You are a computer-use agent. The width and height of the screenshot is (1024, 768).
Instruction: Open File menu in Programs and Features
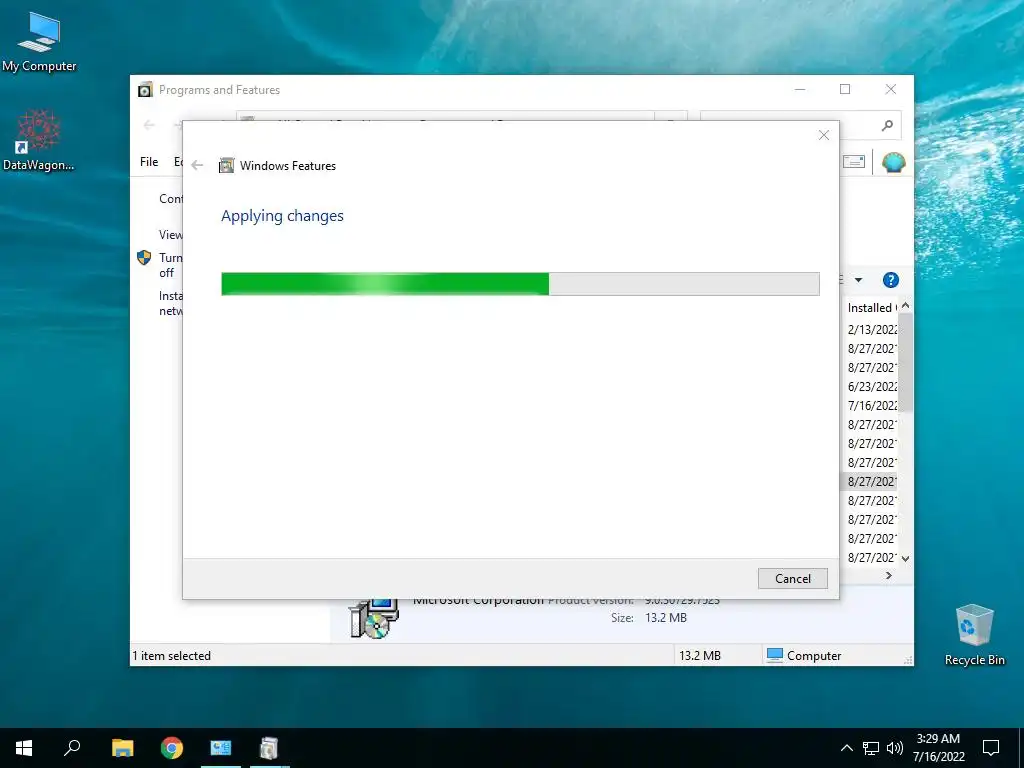point(149,161)
